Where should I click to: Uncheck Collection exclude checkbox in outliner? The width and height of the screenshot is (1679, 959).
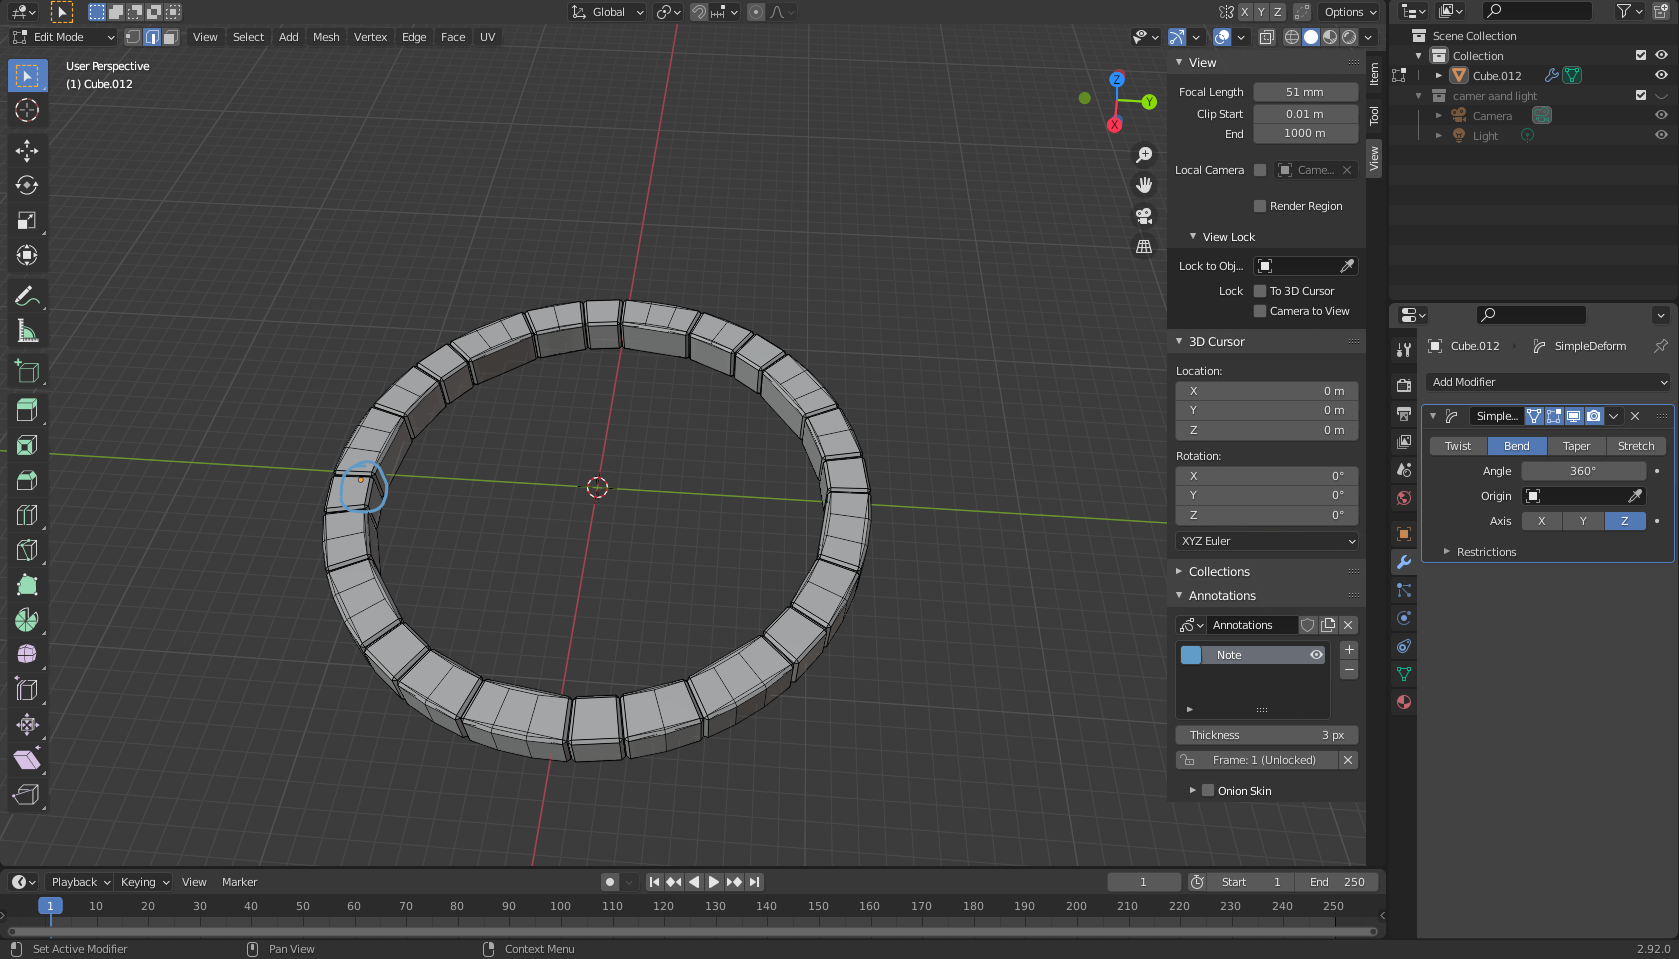1640,55
